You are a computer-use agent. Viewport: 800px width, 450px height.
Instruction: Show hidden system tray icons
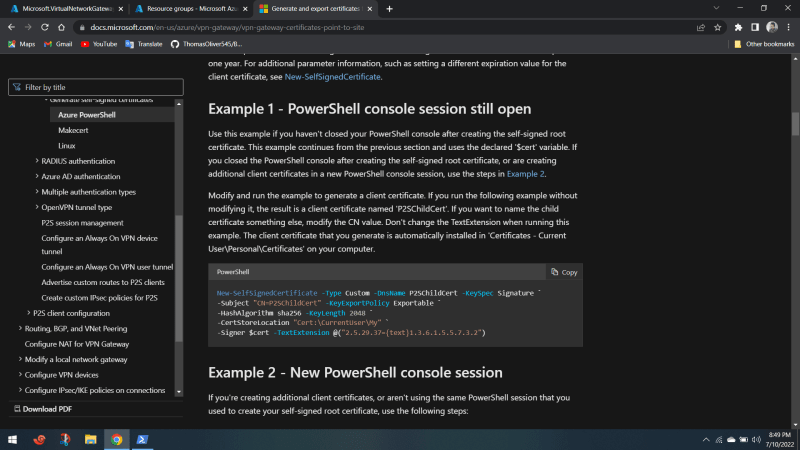point(706,440)
